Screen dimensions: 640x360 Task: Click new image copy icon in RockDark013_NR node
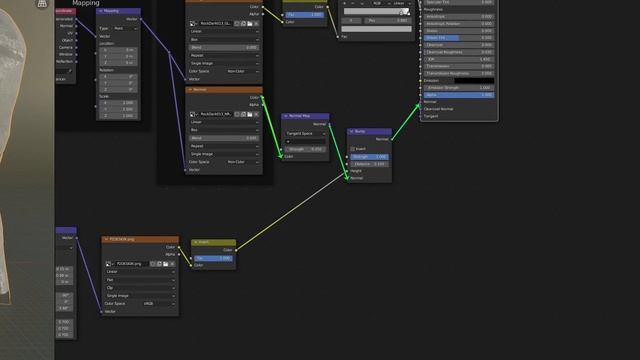(x=243, y=114)
